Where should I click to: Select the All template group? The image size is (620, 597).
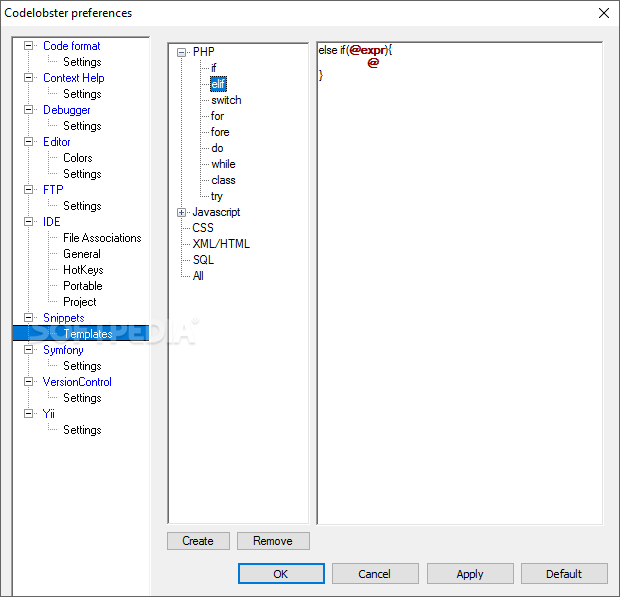click(x=198, y=276)
